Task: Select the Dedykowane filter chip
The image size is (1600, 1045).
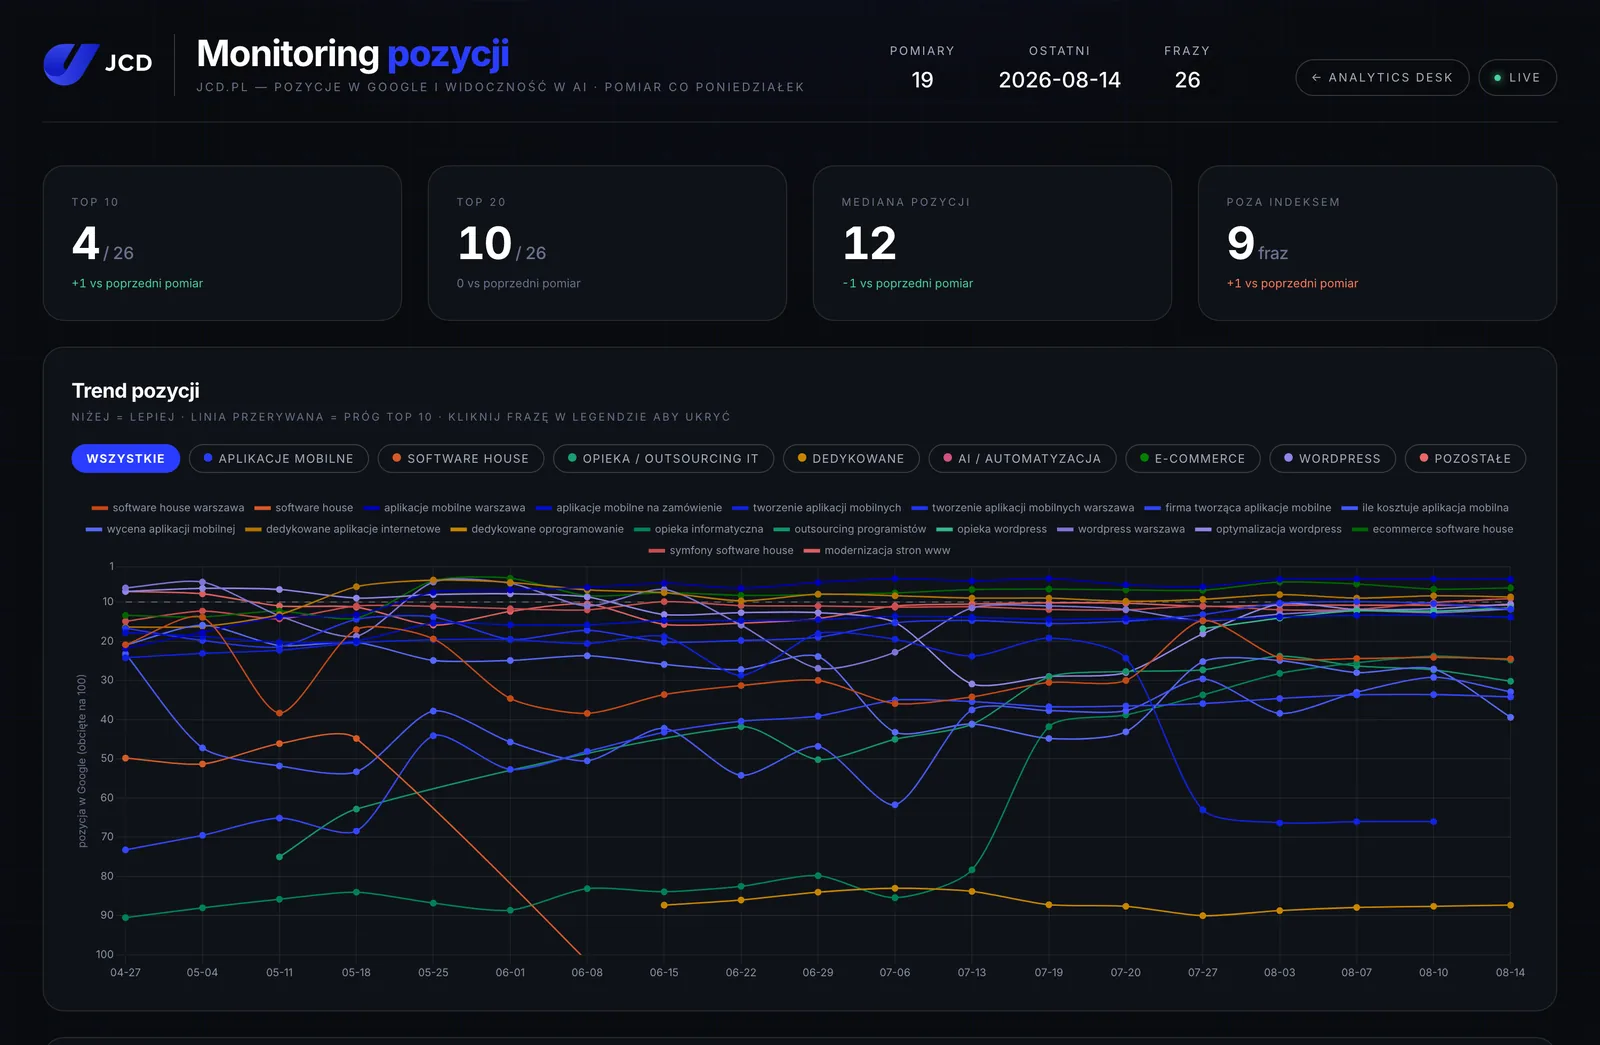Action: [851, 459]
